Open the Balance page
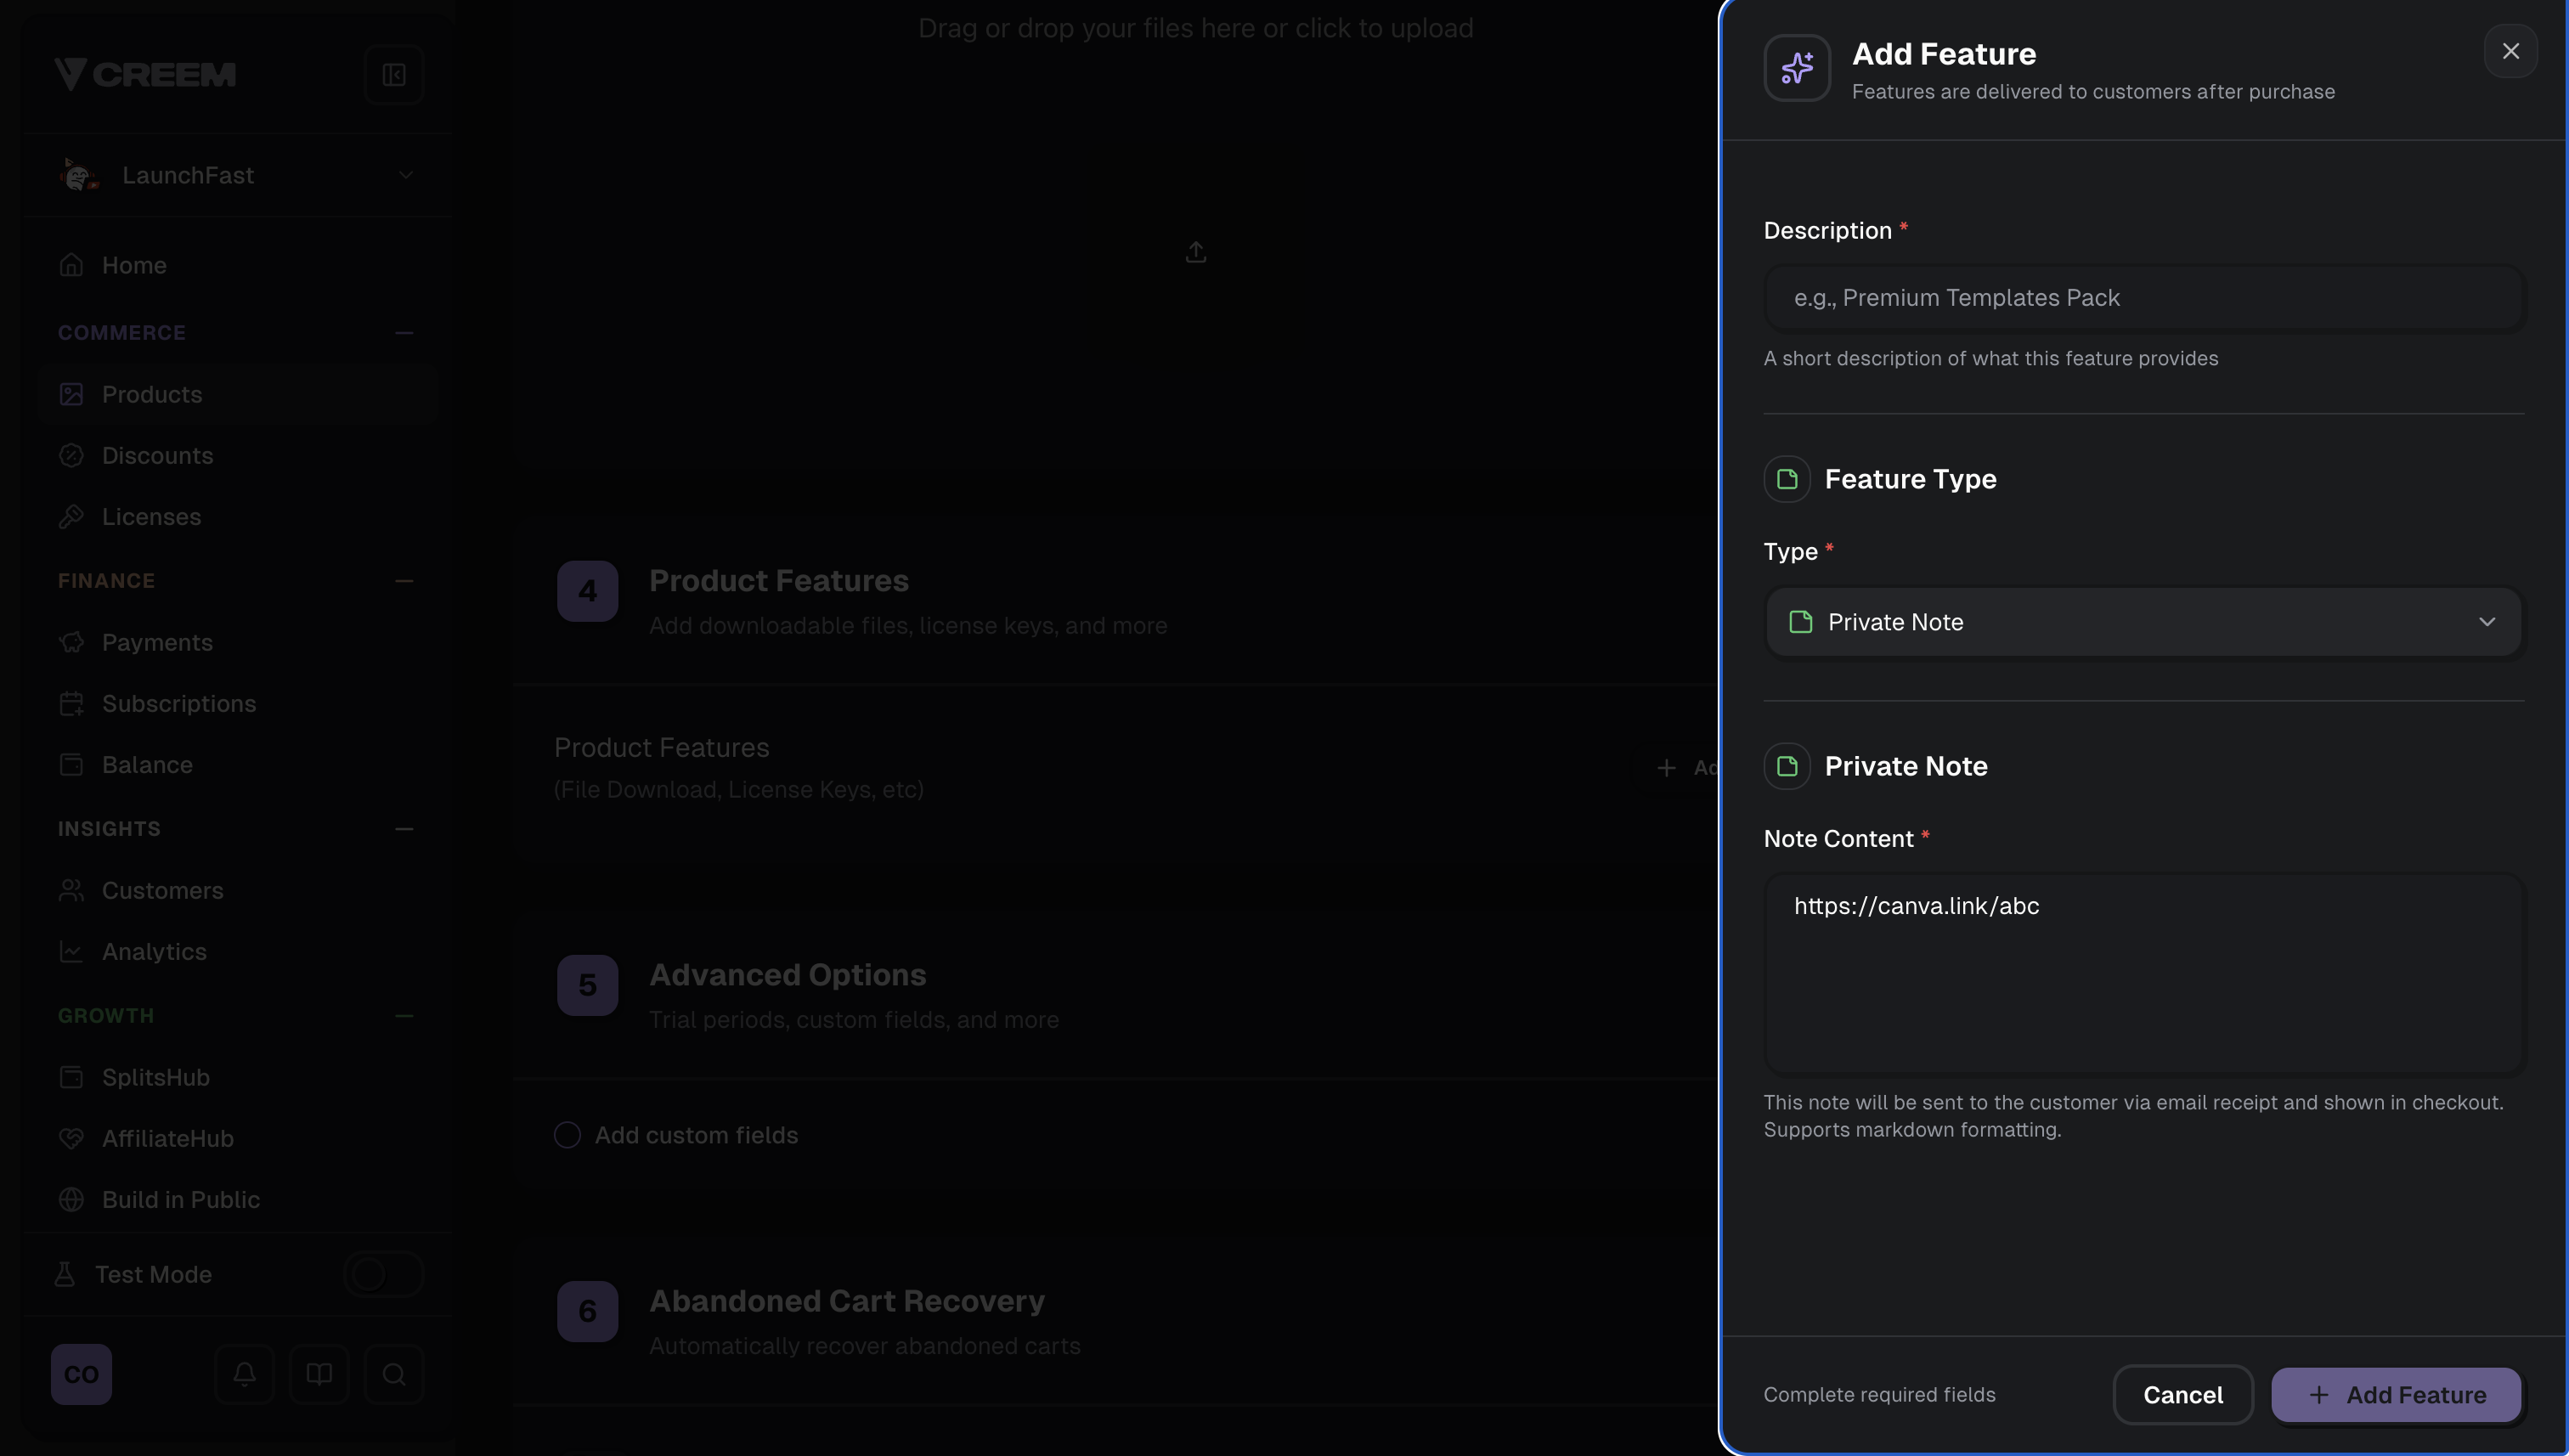 click(x=237, y=764)
